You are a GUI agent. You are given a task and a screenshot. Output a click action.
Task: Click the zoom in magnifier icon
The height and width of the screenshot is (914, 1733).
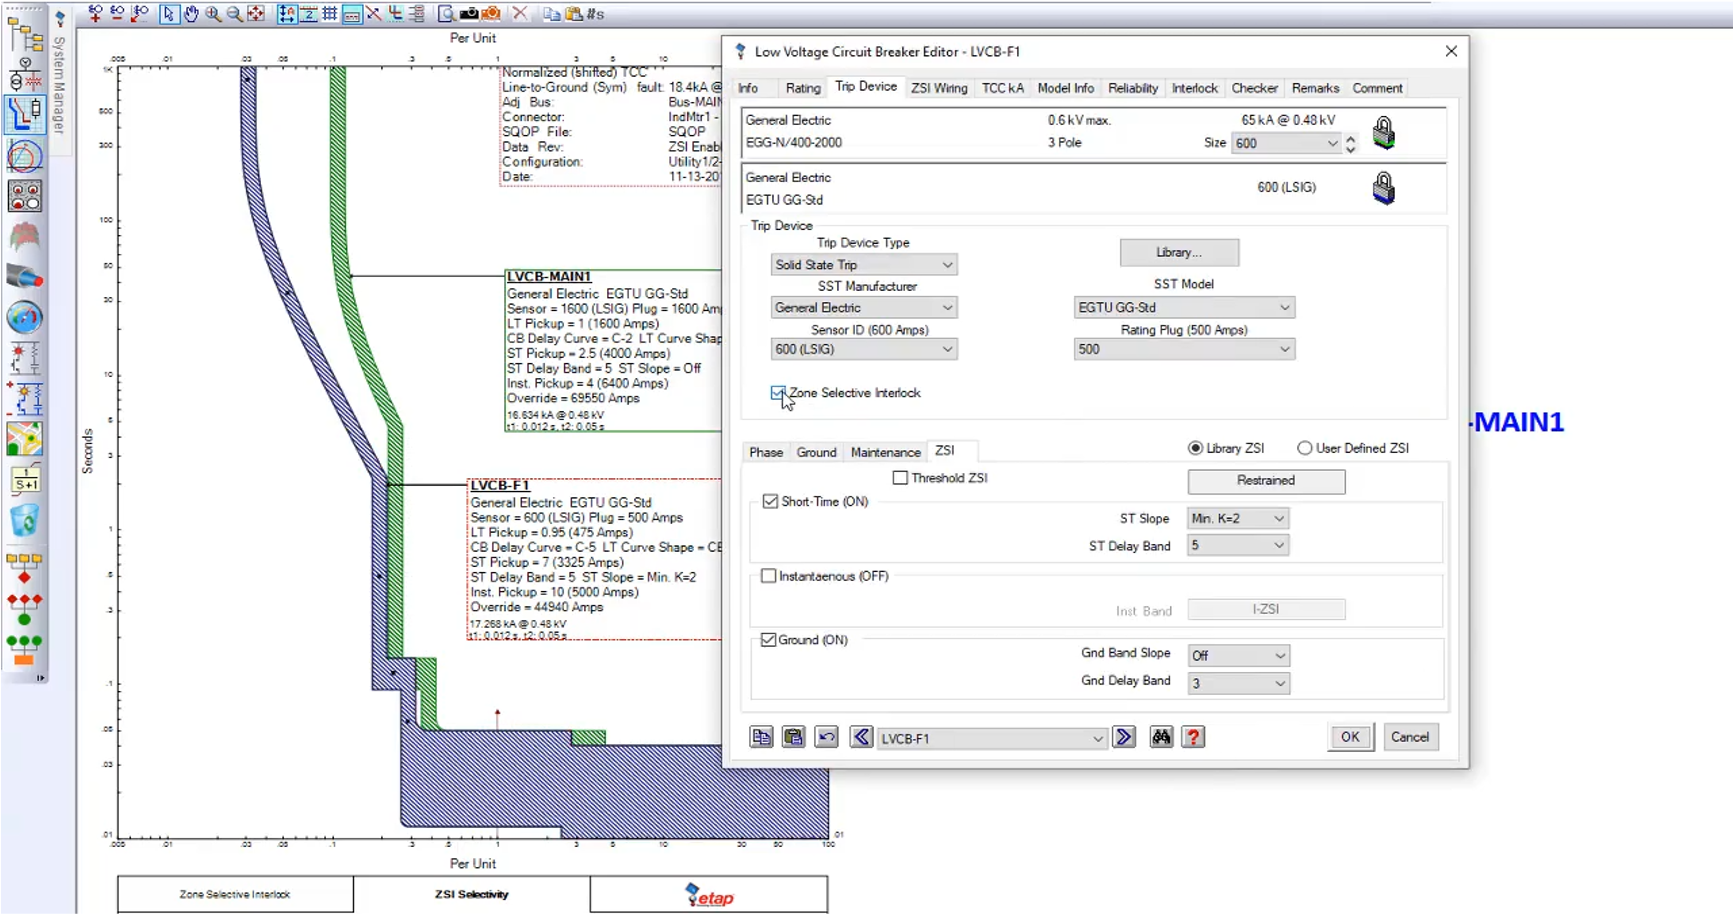213,13
